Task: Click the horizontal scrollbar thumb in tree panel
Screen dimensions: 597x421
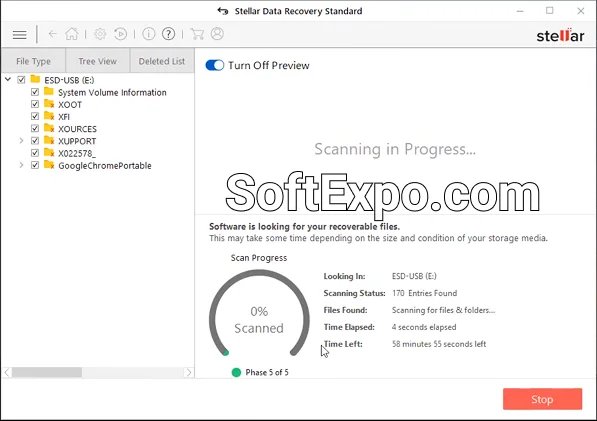Action: 47,372
